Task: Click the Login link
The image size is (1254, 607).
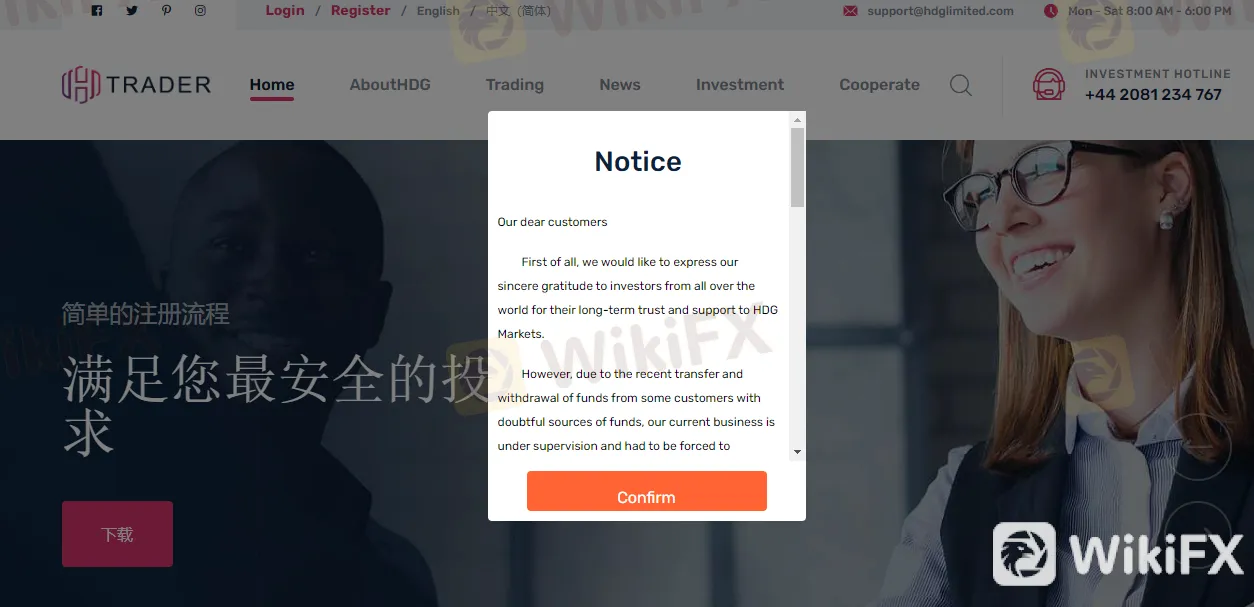Action: (285, 10)
